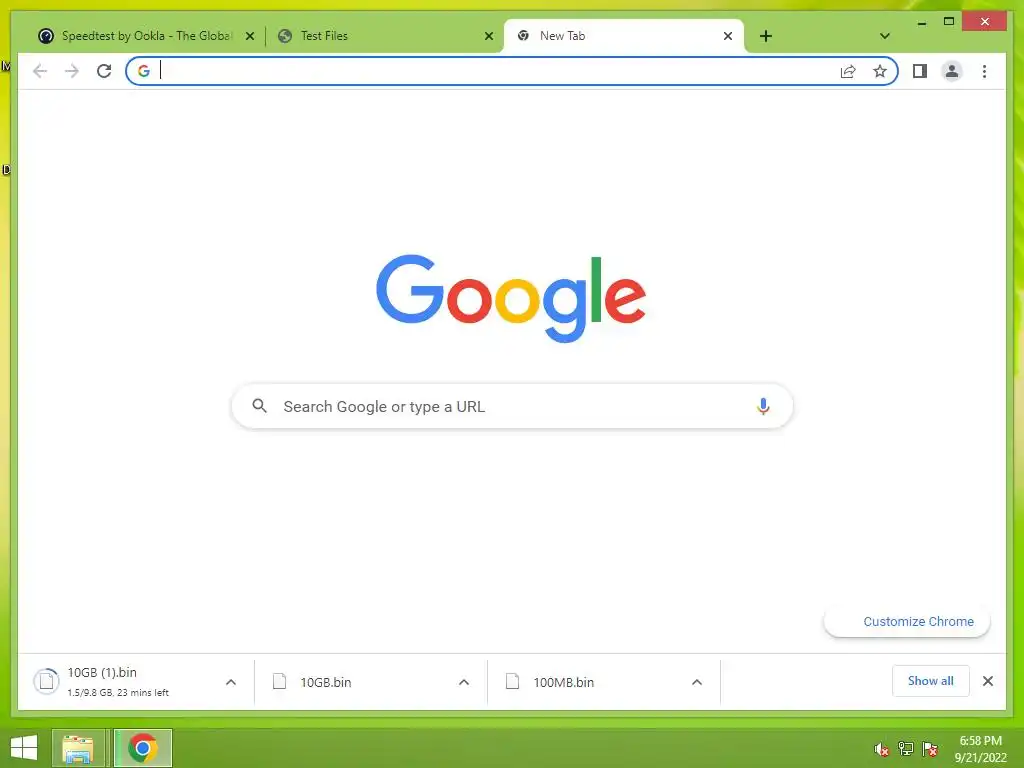Switch to the Test Files tab
This screenshot has width=1024, height=768.
click(x=385, y=36)
